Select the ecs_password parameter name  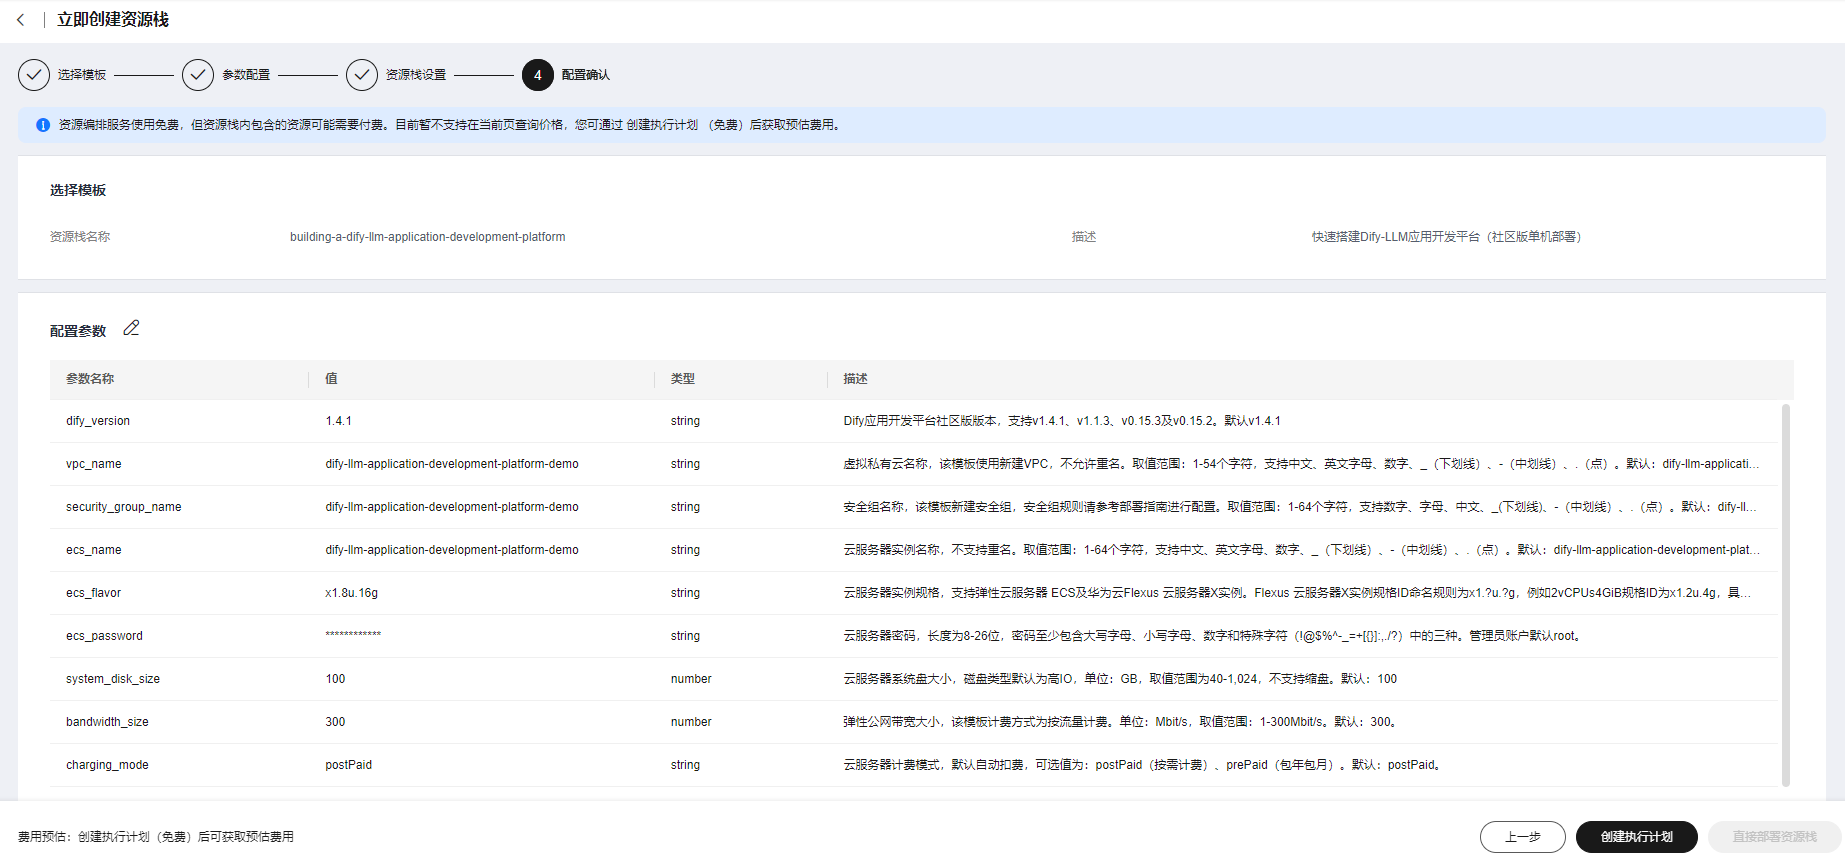105,636
